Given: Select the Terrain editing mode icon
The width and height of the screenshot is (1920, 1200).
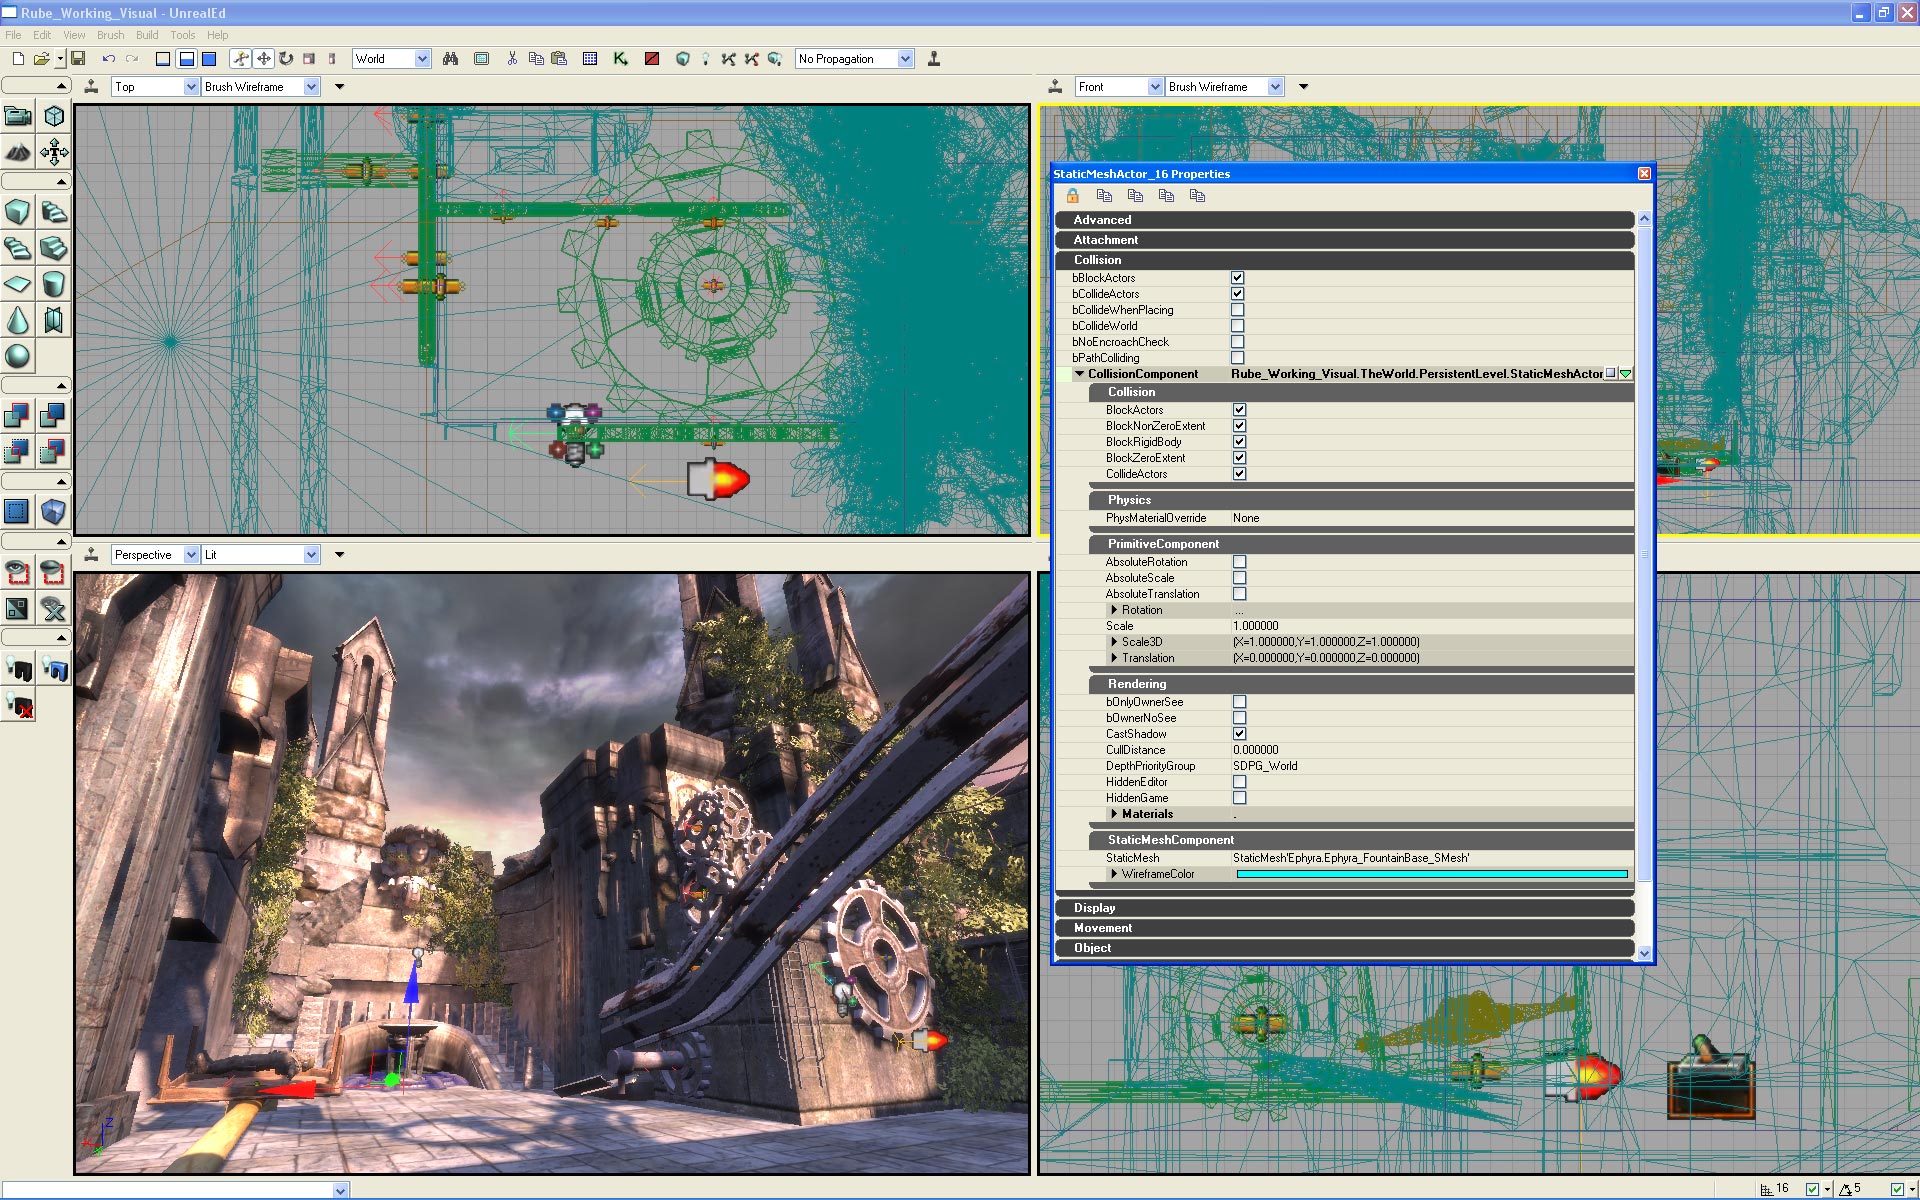Looking at the screenshot, I should pos(18,152).
